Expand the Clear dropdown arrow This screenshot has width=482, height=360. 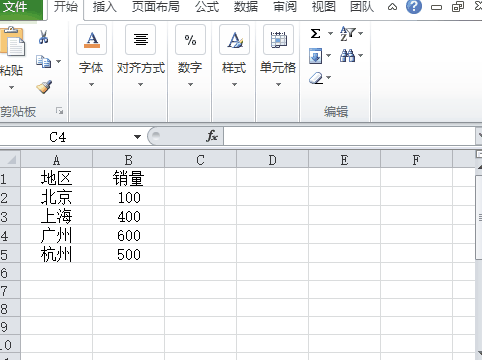pos(329,78)
